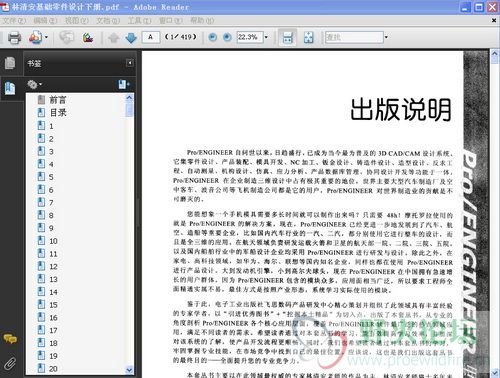Open the bookmarks options gear dropdown
The height and width of the screenshot is (378, 500).
(x=35, y=84)
